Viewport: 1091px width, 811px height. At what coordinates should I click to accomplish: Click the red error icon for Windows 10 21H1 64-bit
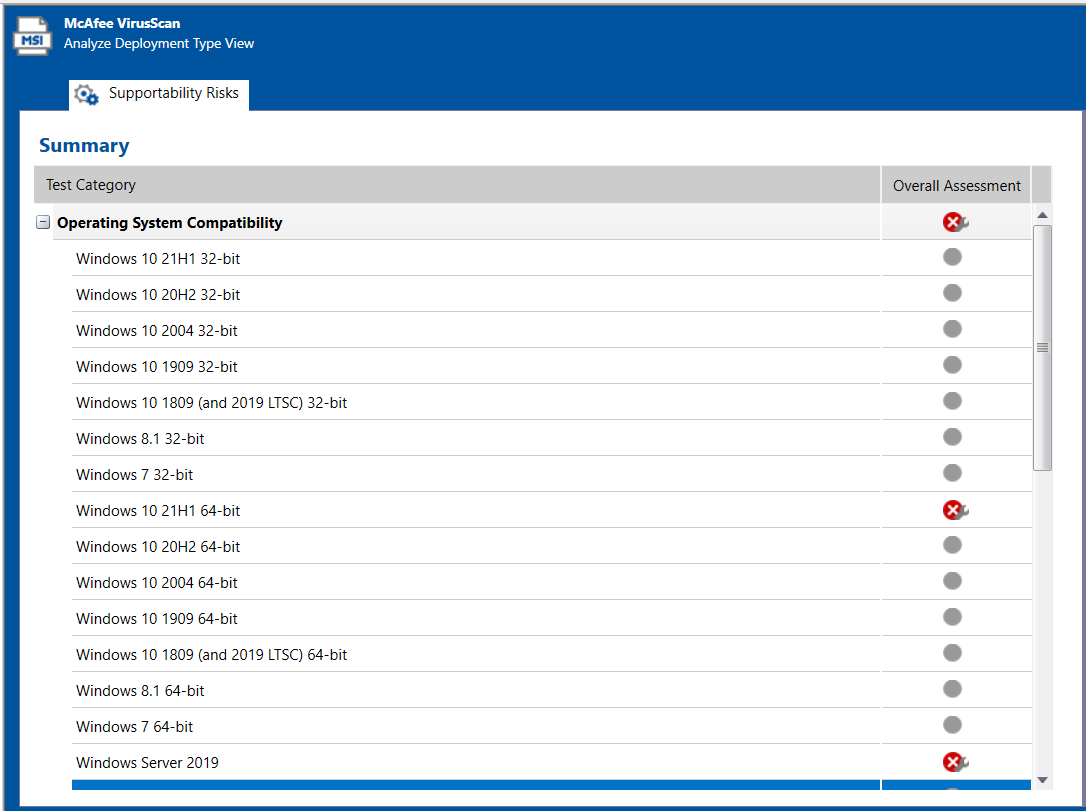point(955,510)
